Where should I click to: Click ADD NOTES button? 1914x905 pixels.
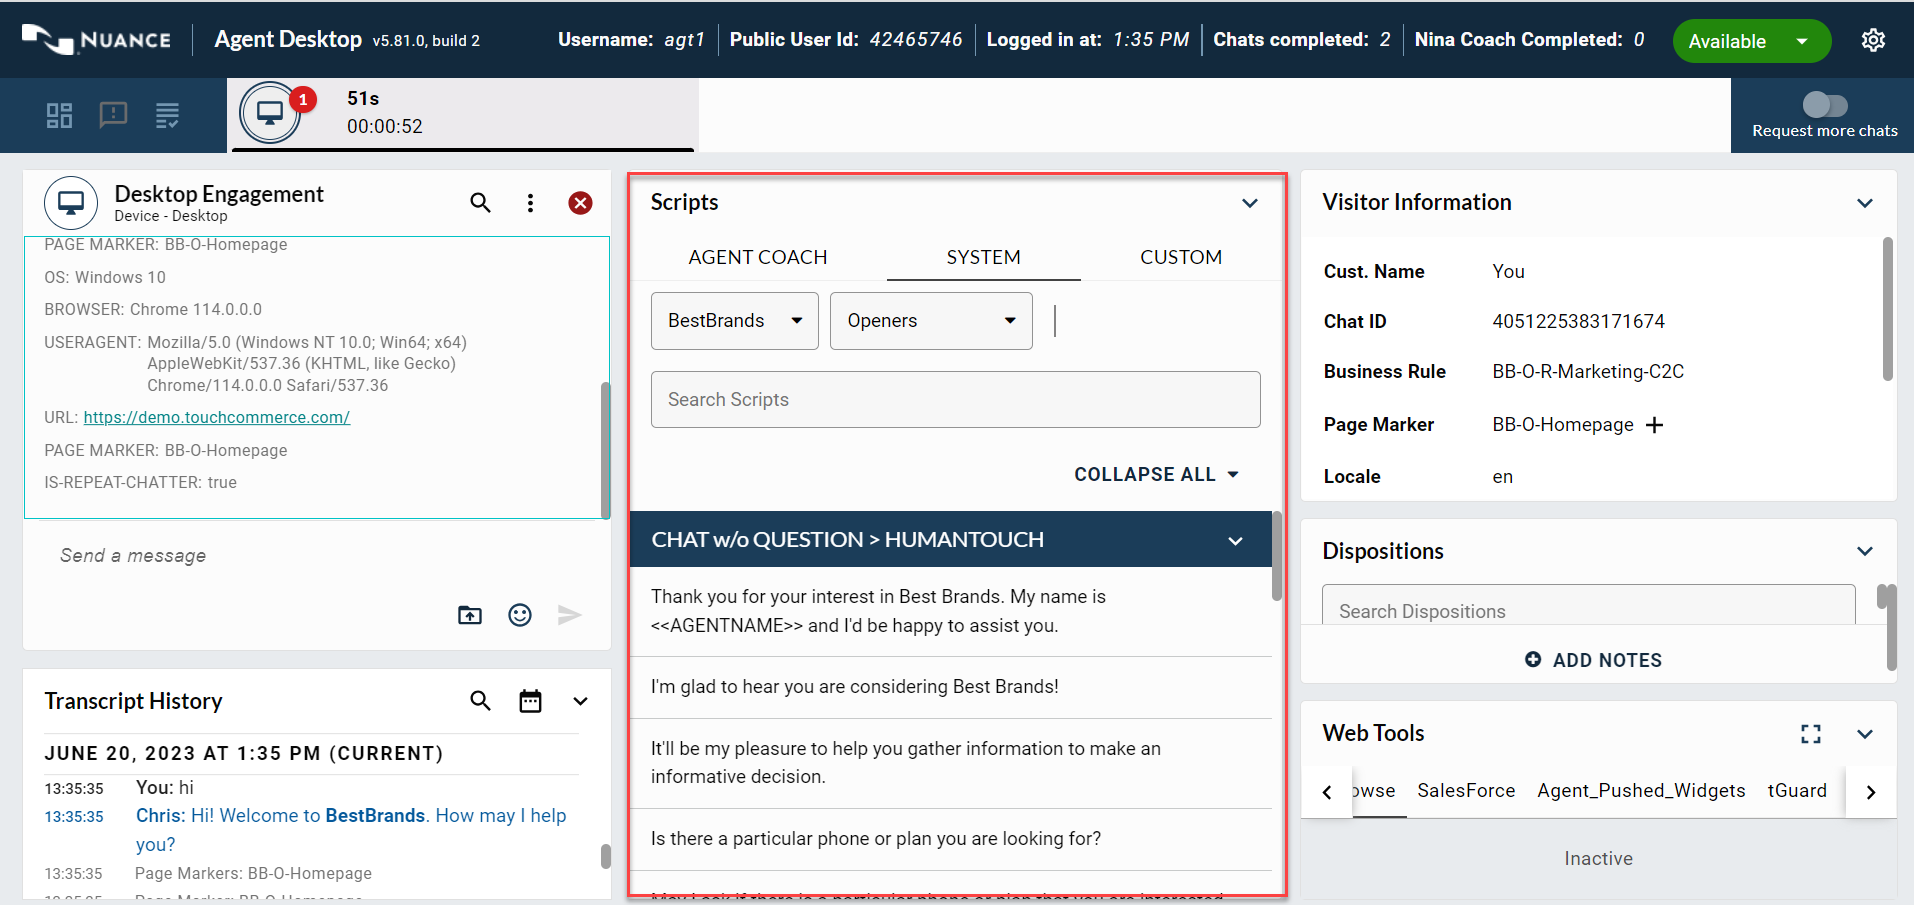point(1594,660)
